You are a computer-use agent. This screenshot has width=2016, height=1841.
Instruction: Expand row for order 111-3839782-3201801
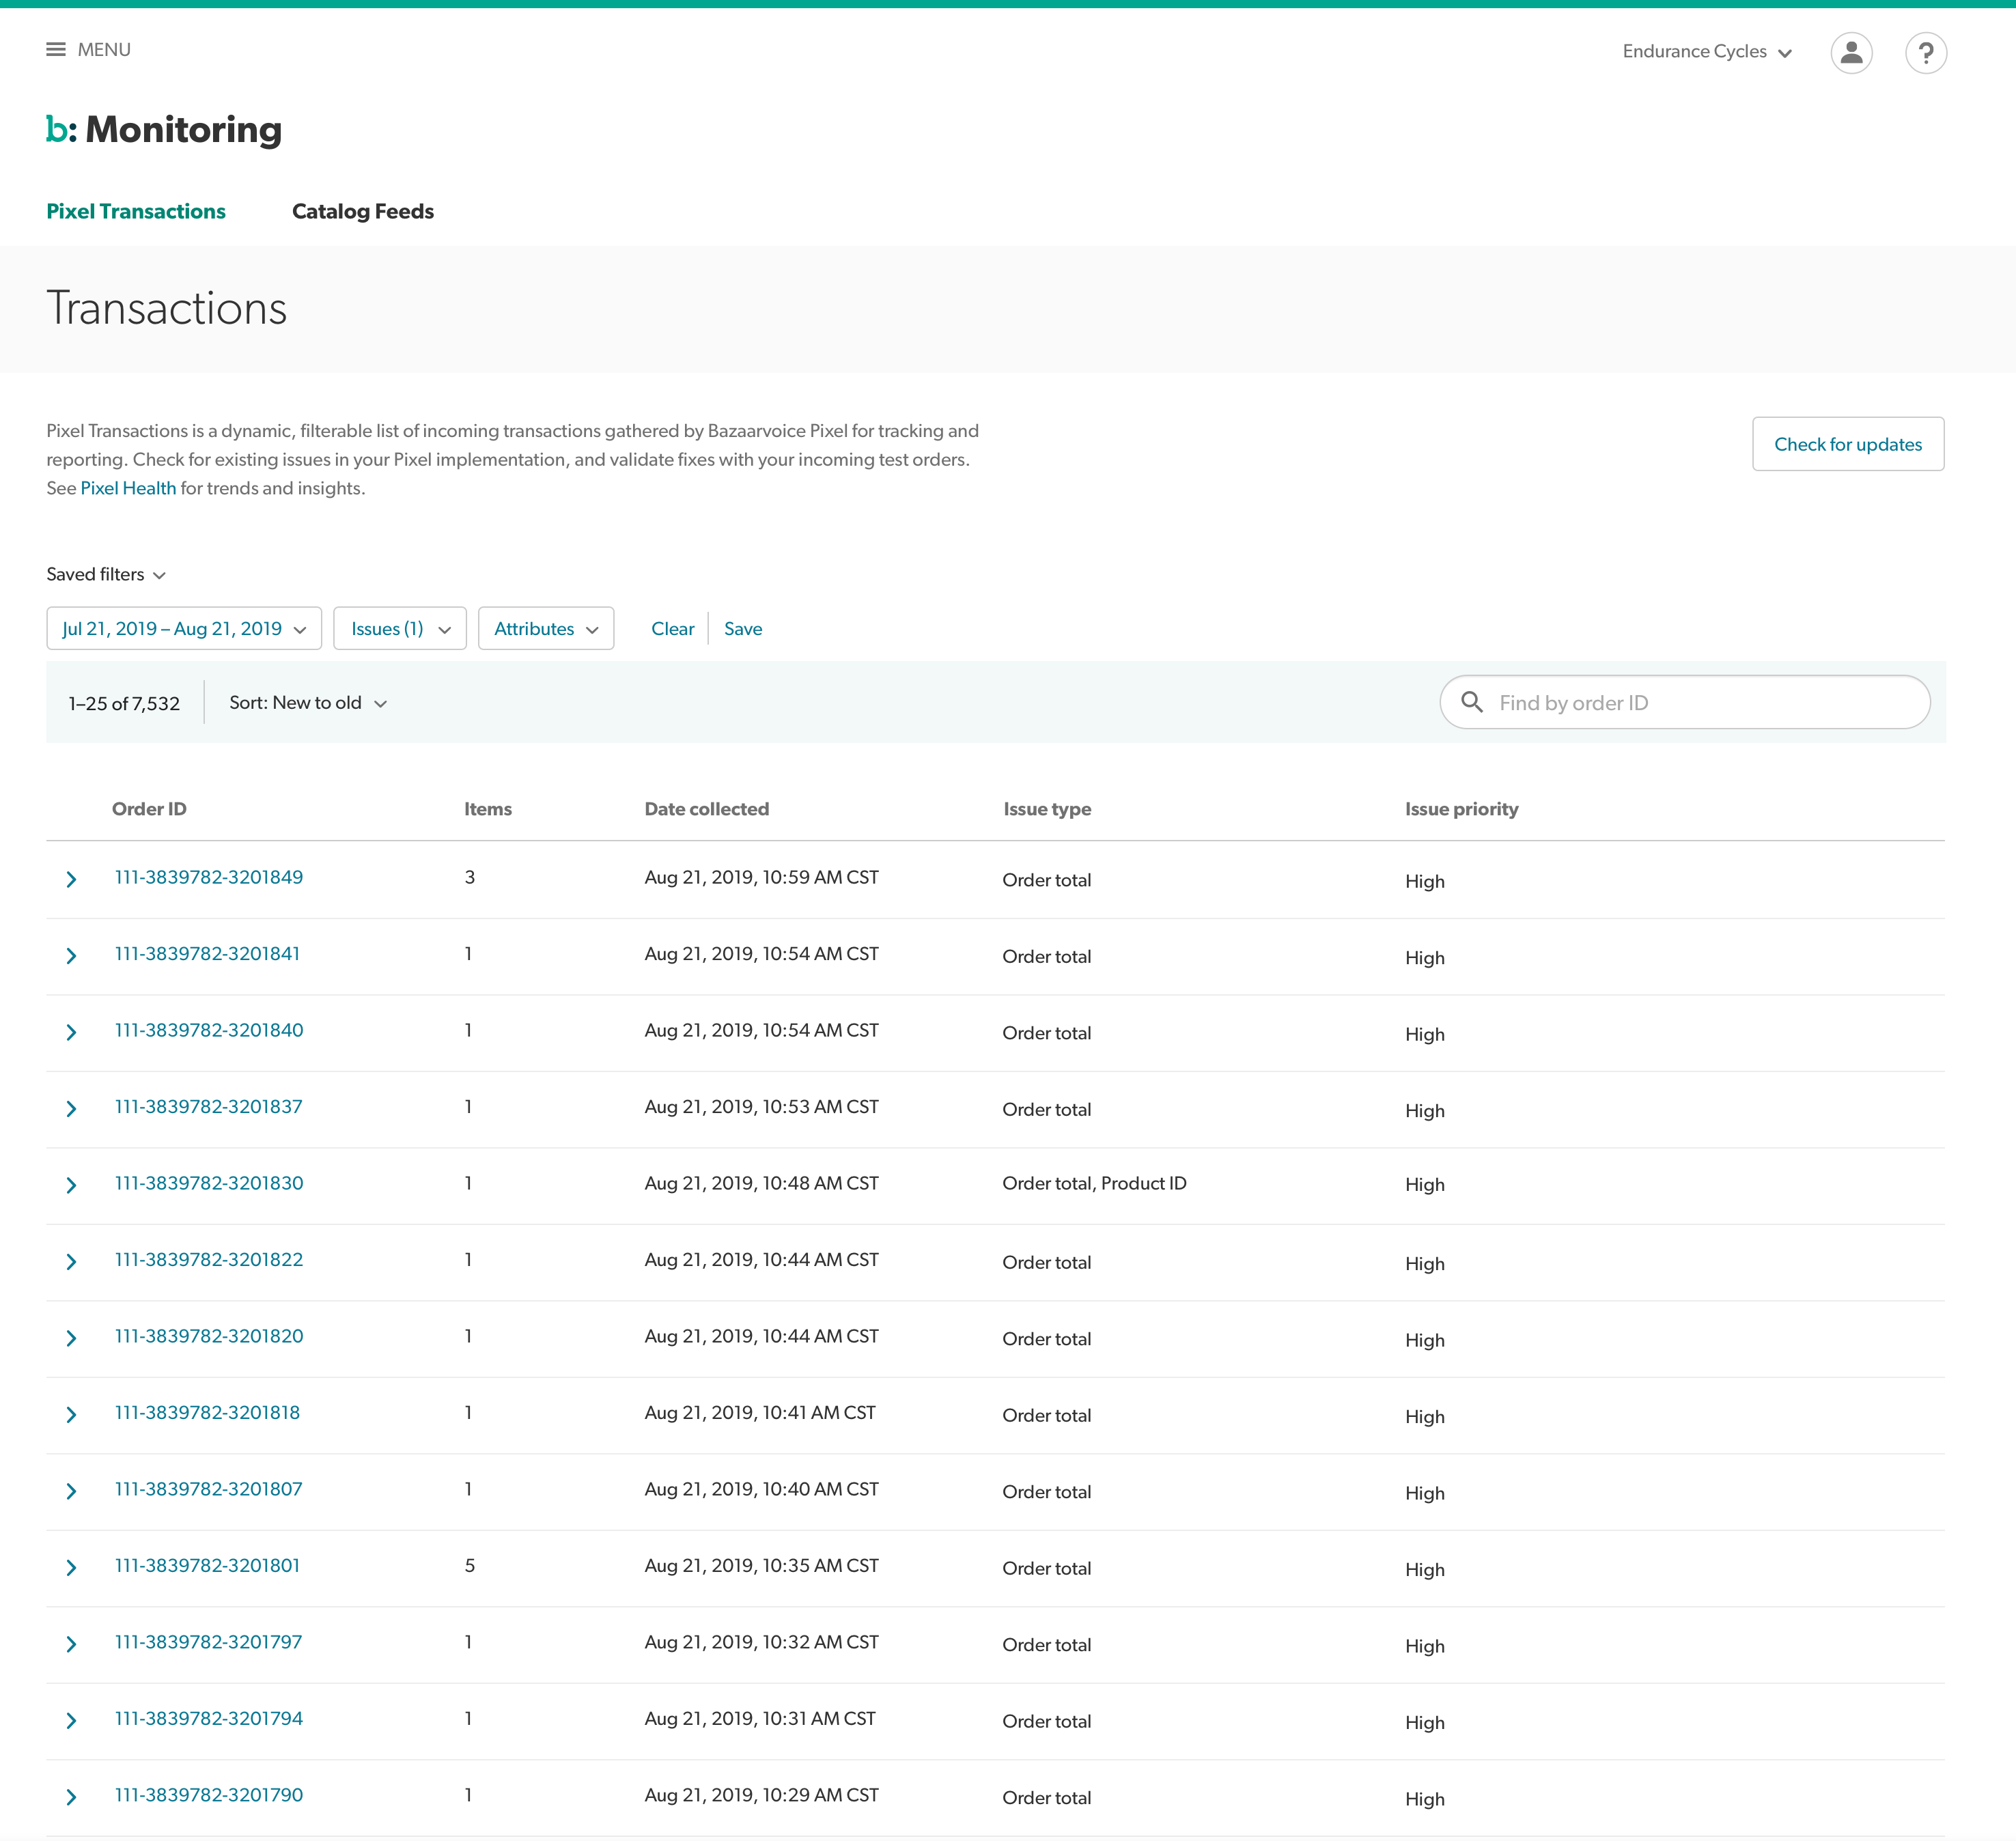[71, 1567]
